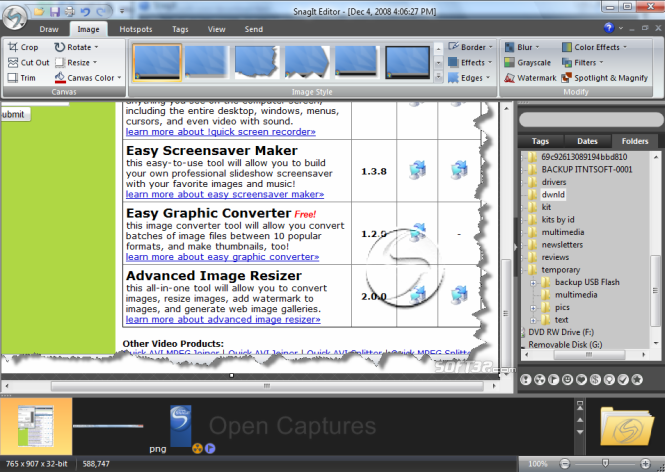Expand the text folder

534,321
